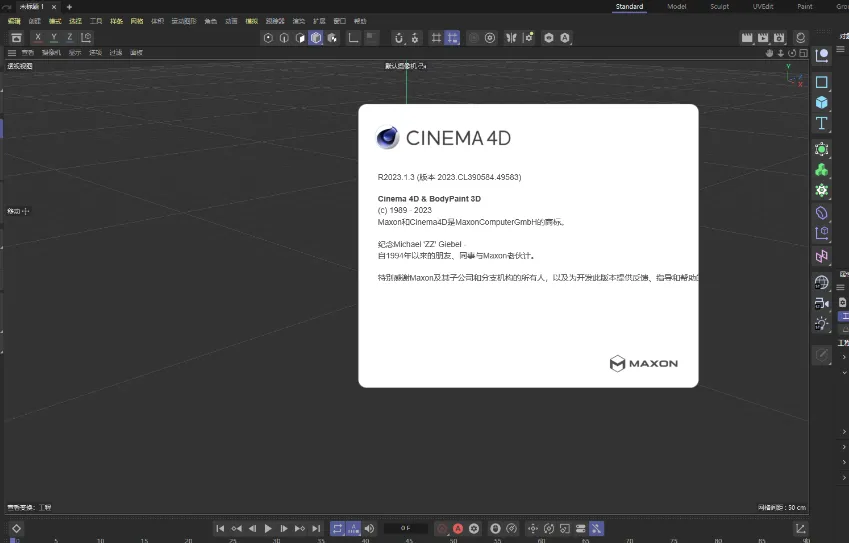Screen dimensions: 849x543
Task: Toggle the timeline loop playback button
Action: (x=337, y=528)
